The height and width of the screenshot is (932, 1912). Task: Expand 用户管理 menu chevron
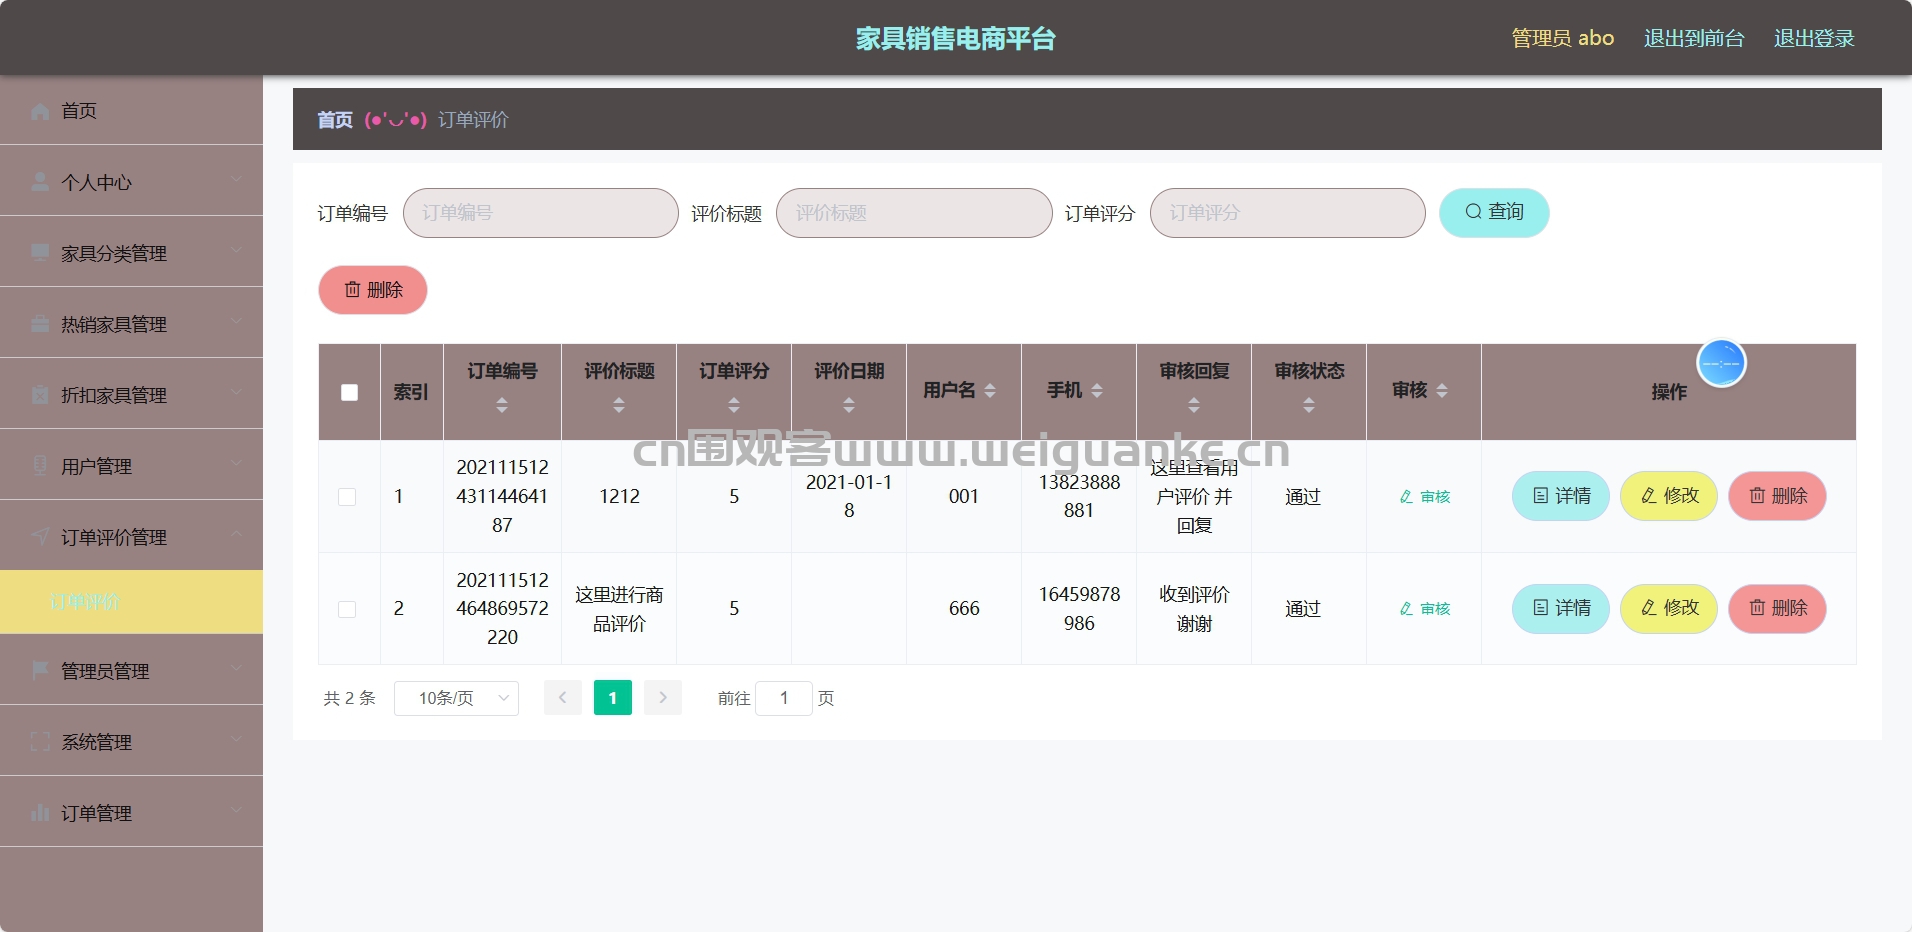pos(236,464)
